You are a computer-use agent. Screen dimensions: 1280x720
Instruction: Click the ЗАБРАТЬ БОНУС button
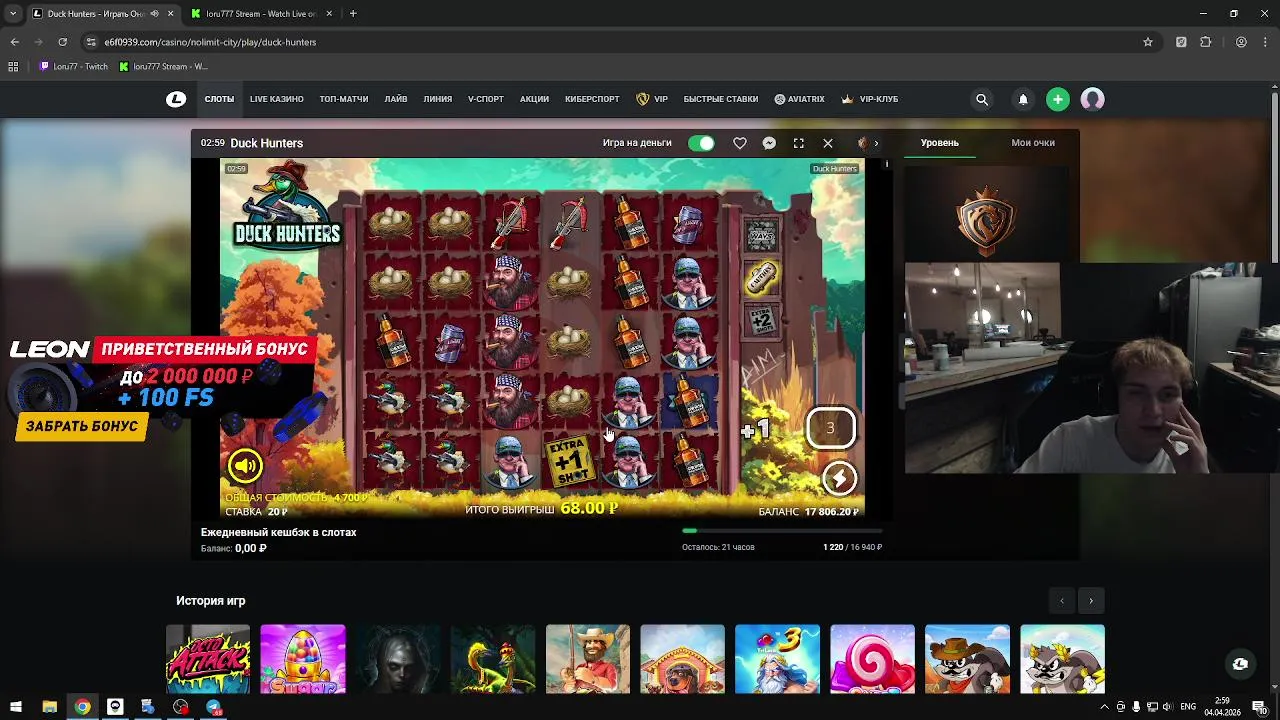(x=82, y=426)
